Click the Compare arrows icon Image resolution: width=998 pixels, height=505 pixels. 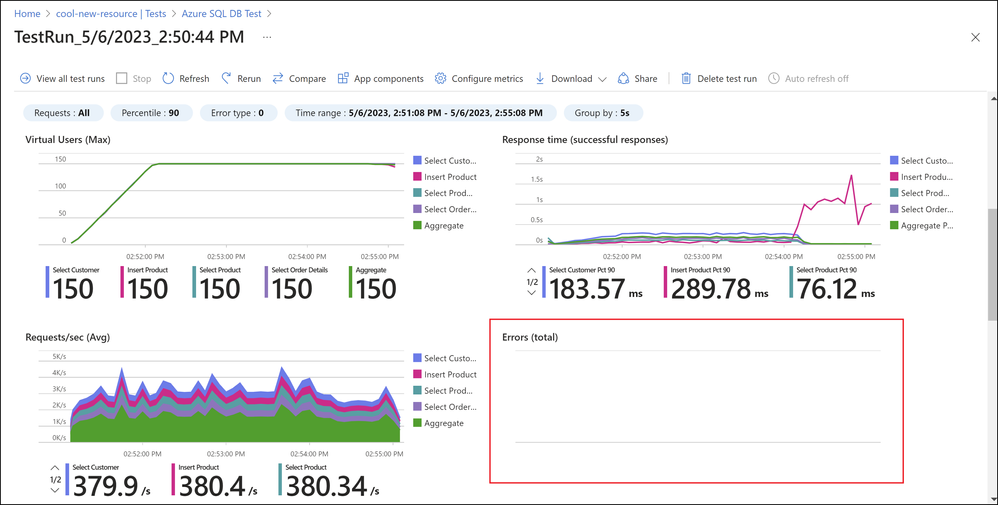pyautogui.click(x=278, y=78)
